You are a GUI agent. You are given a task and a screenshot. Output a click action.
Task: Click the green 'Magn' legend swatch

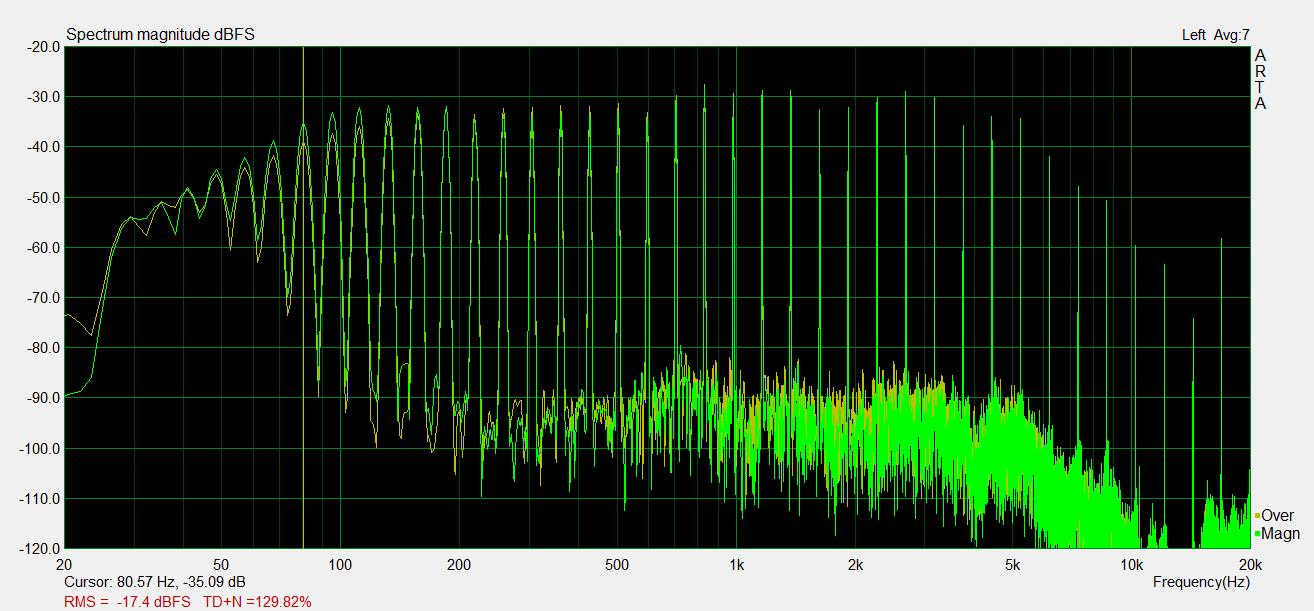coord(1257,534)
